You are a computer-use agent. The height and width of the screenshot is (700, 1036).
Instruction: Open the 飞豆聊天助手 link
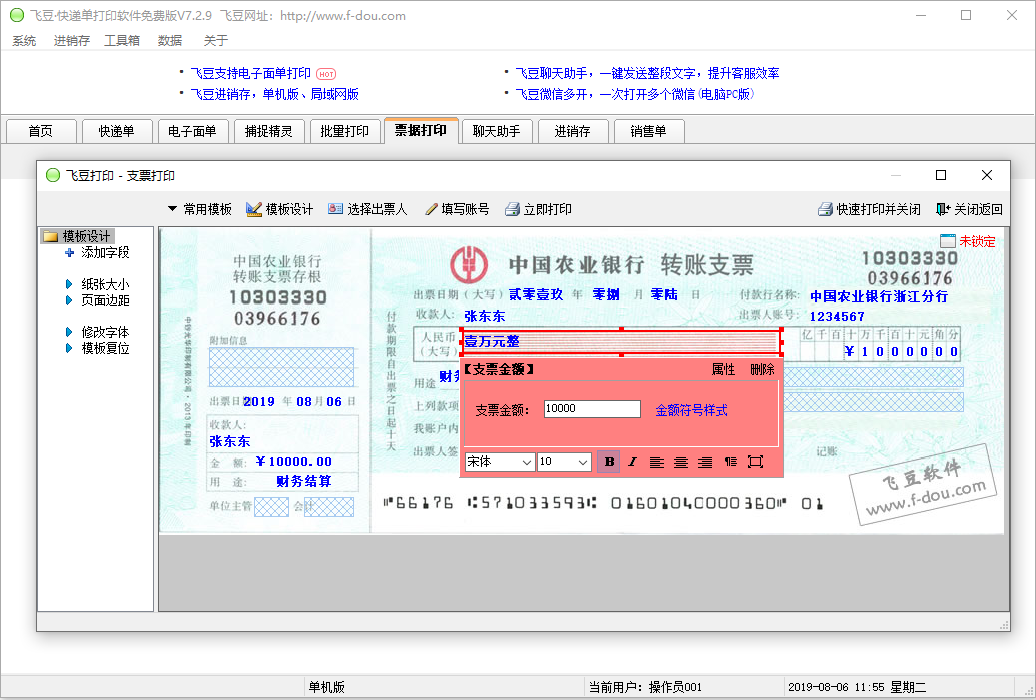pyautogui.click(x=647, y=73)
